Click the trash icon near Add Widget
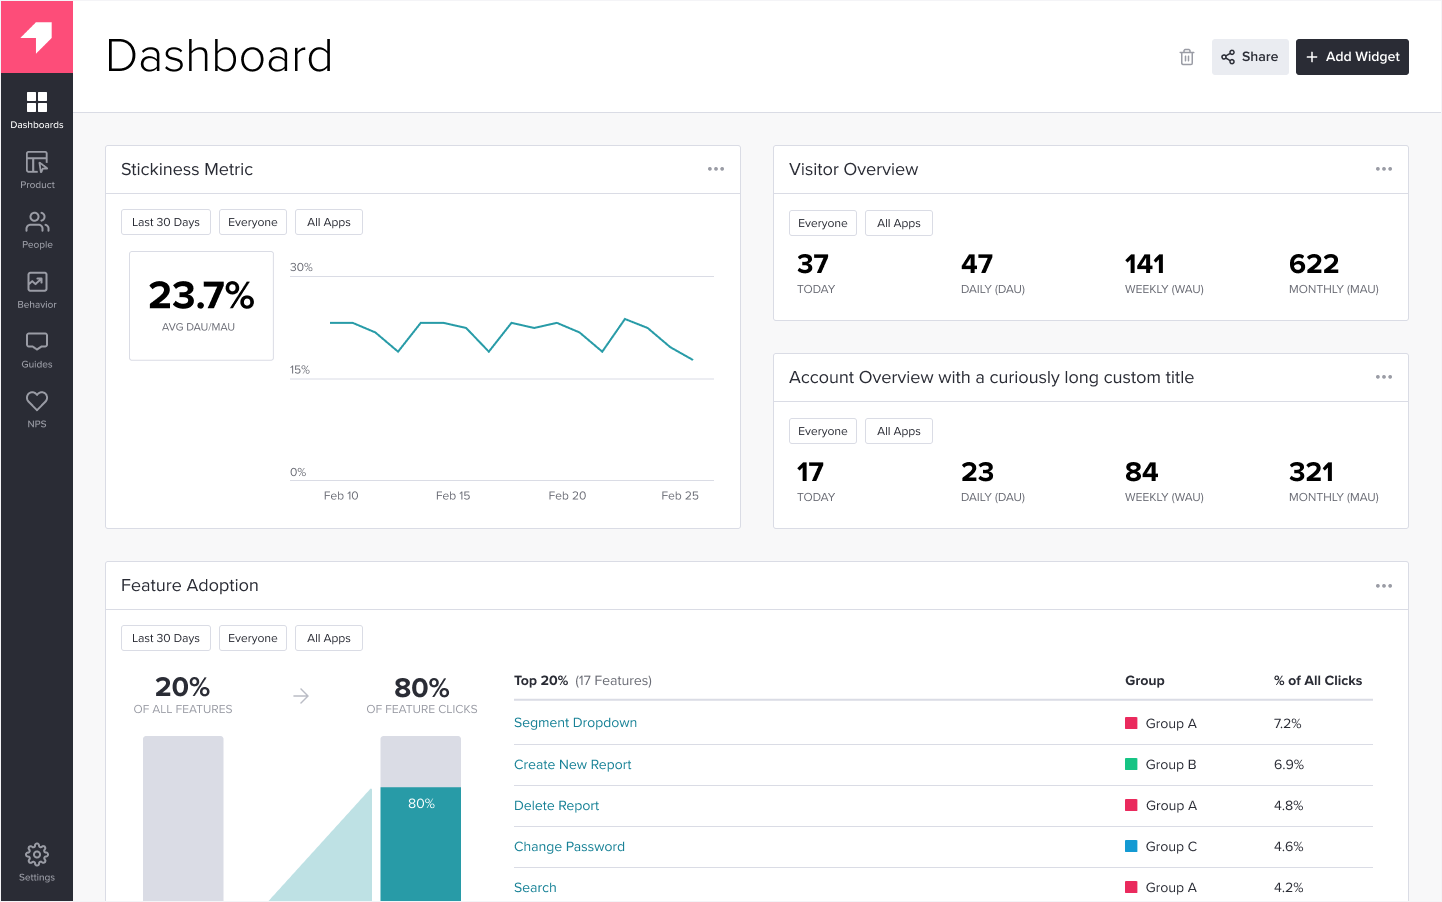Screen dimensions: 1442x902 coord(1187,57)
